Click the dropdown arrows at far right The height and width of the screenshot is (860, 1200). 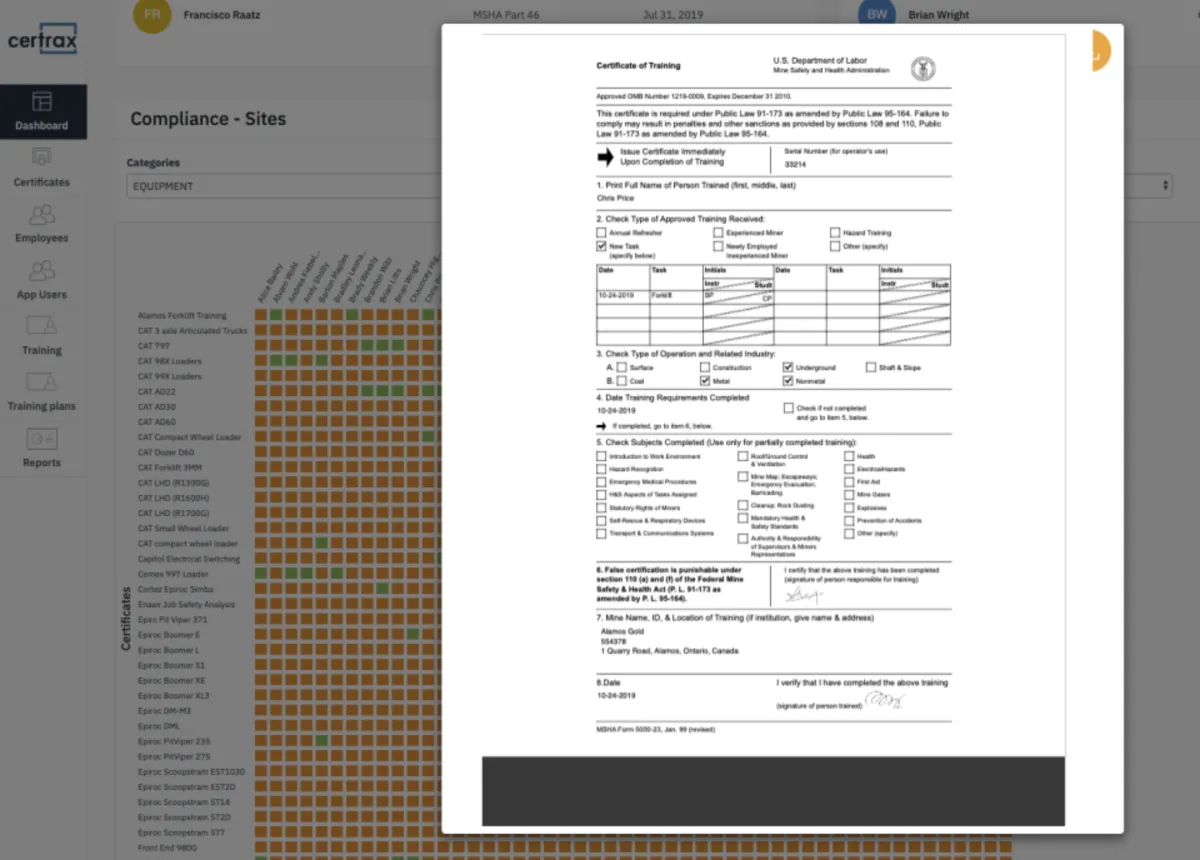coord(1165,186)
